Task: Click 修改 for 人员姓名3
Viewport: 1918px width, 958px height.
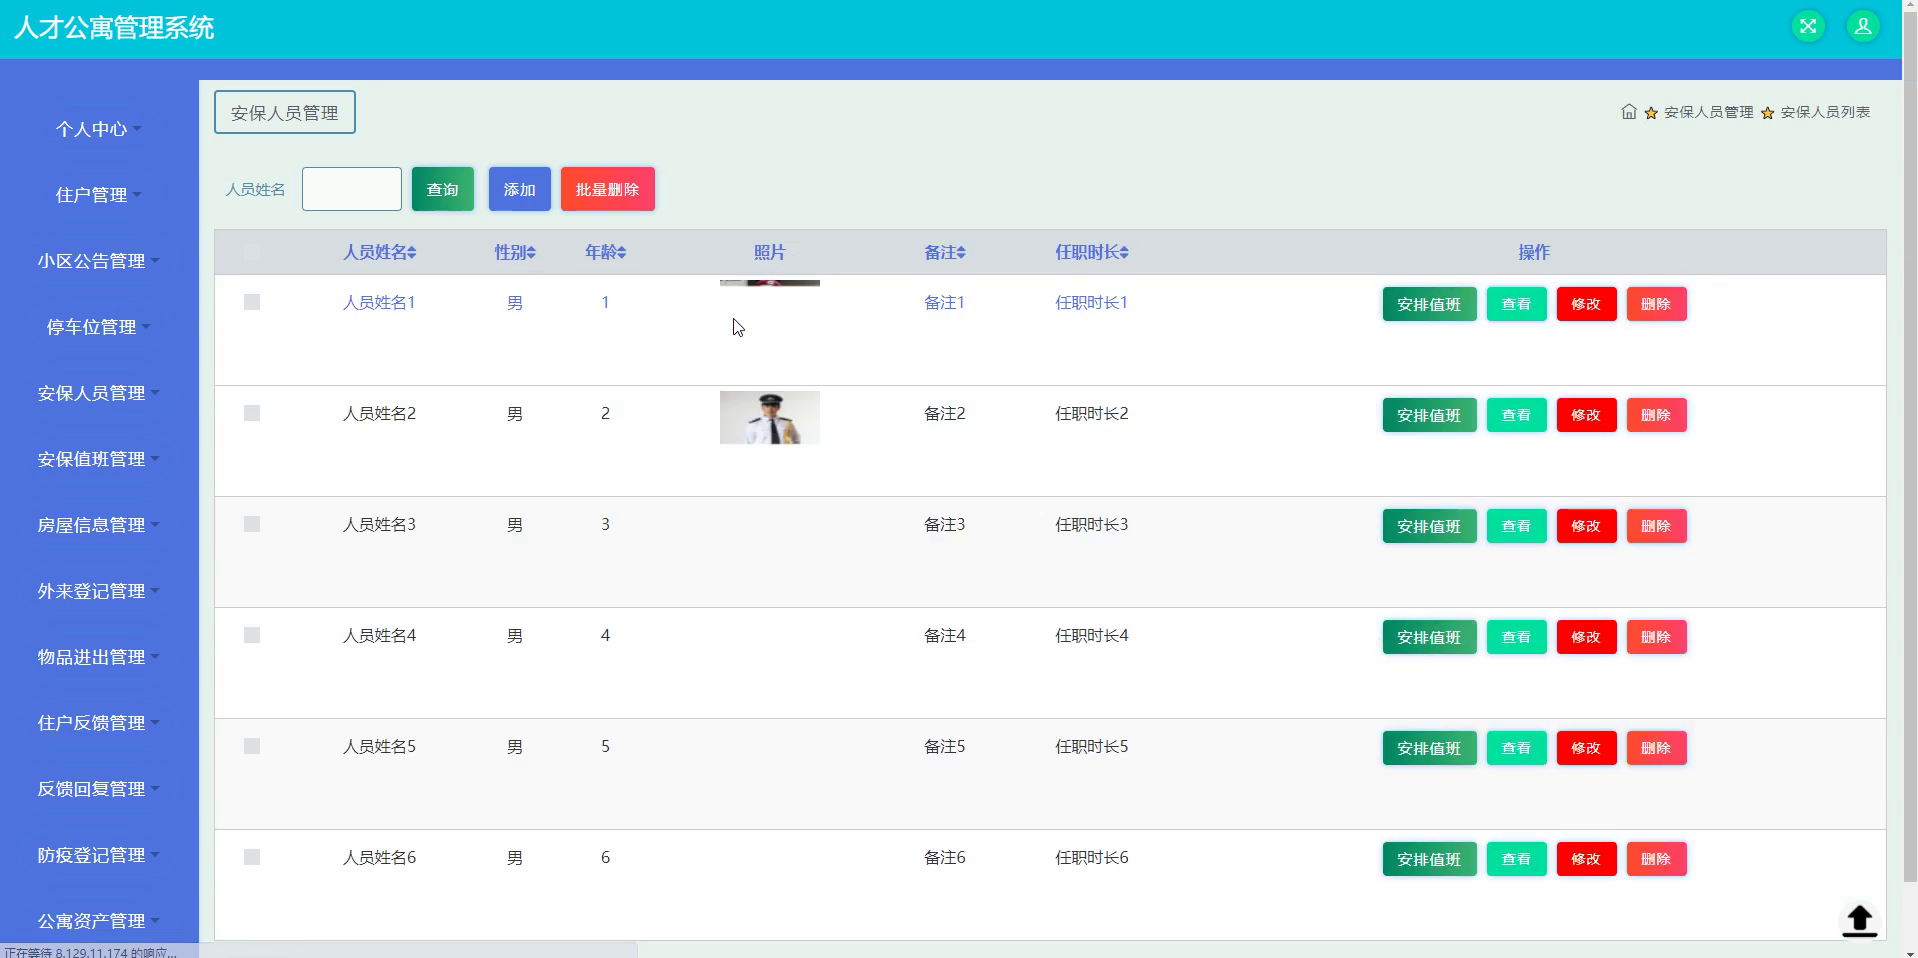Action: 1587,526
